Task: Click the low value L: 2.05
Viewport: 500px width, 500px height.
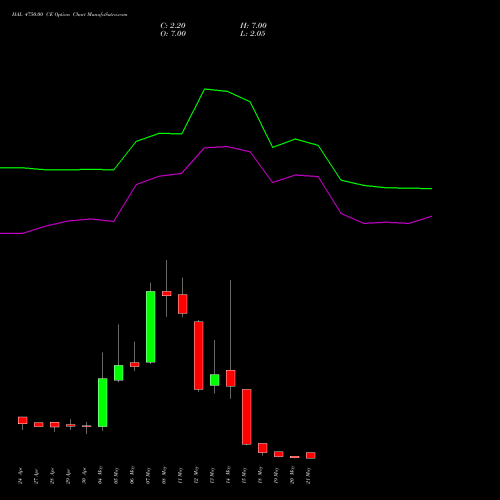Action: (253, 34)
